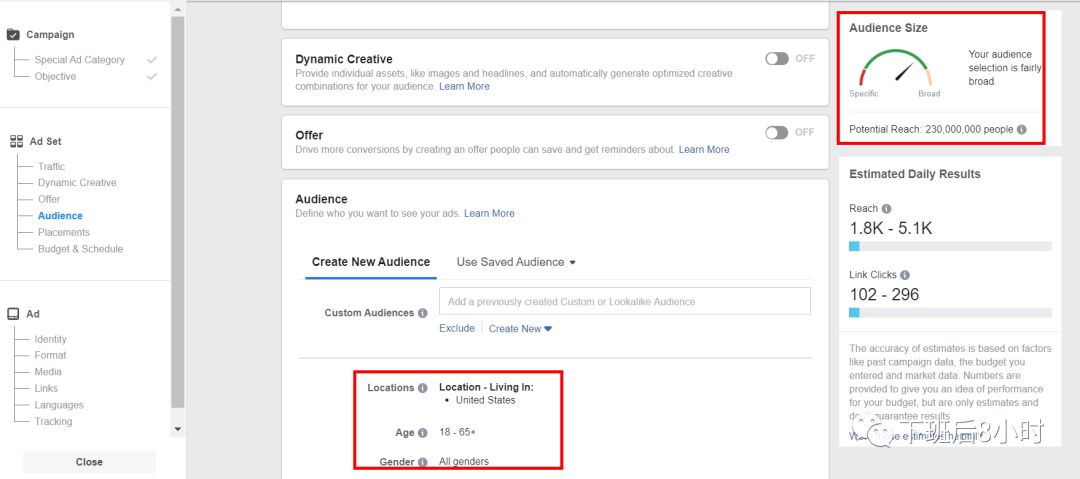Click the 18 - 65+ age value
Image resolution: width=1080 pixels, height=479 pixels.
(457, 432)
